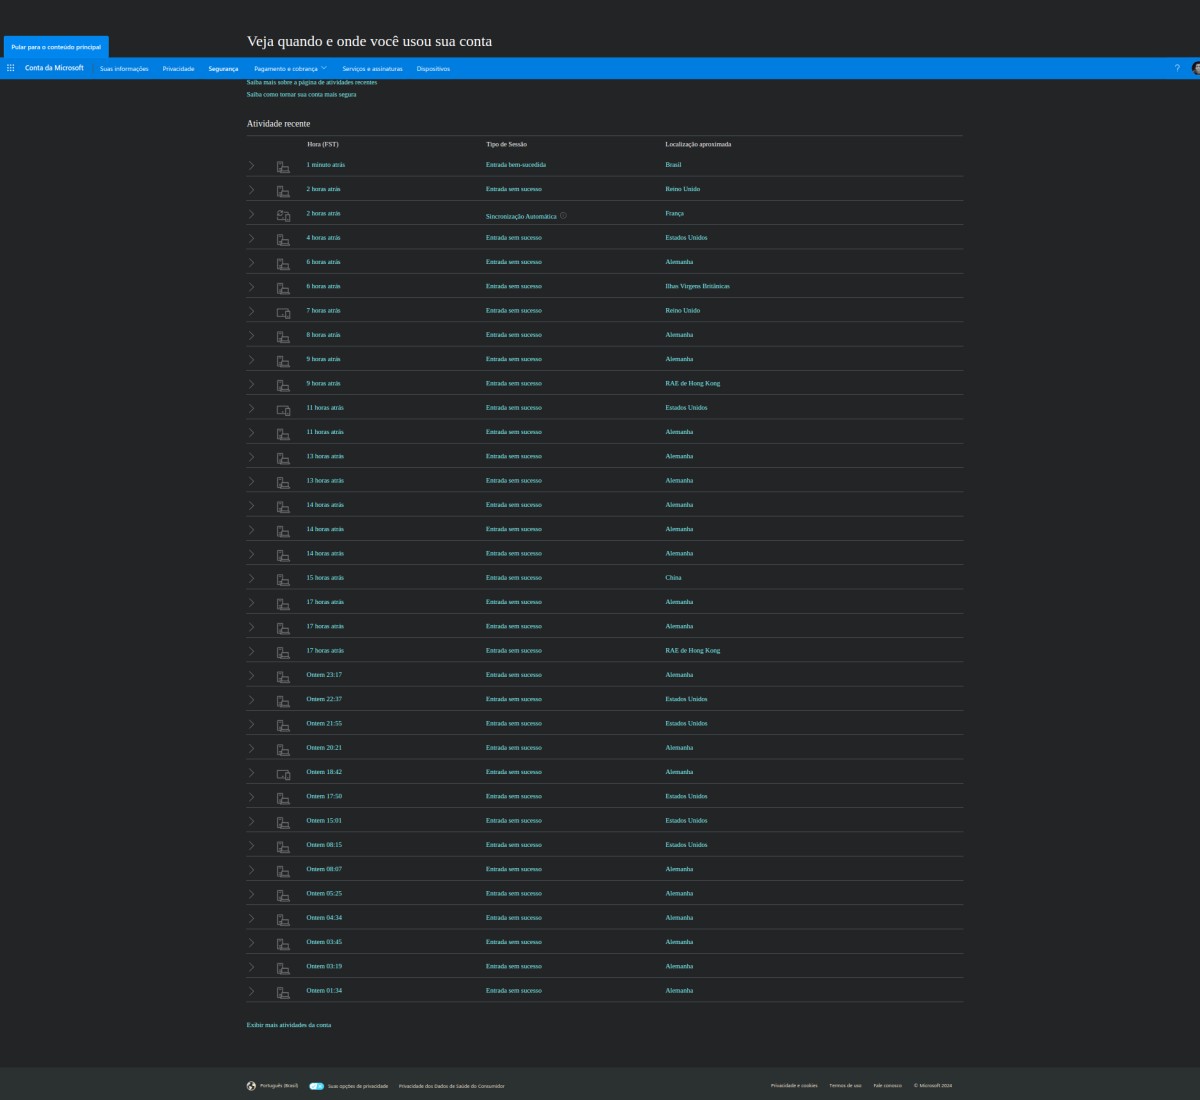
Task: Expand the '1 minuto atrás' Brasil activity
Action: [251, 165]
